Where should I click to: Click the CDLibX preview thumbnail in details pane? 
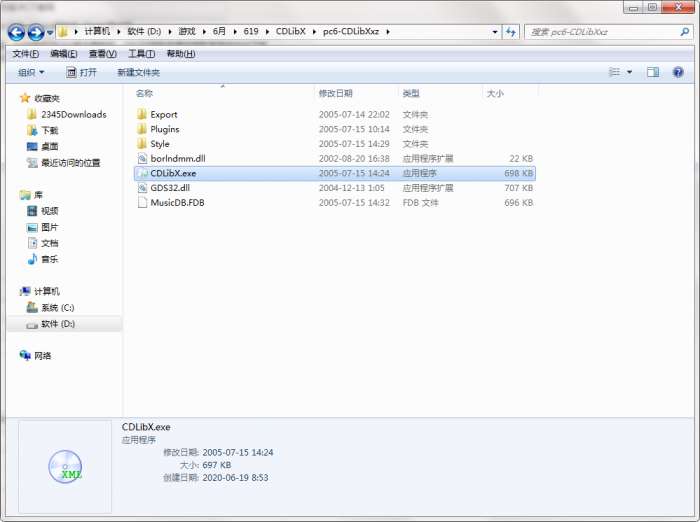(65, 467)
